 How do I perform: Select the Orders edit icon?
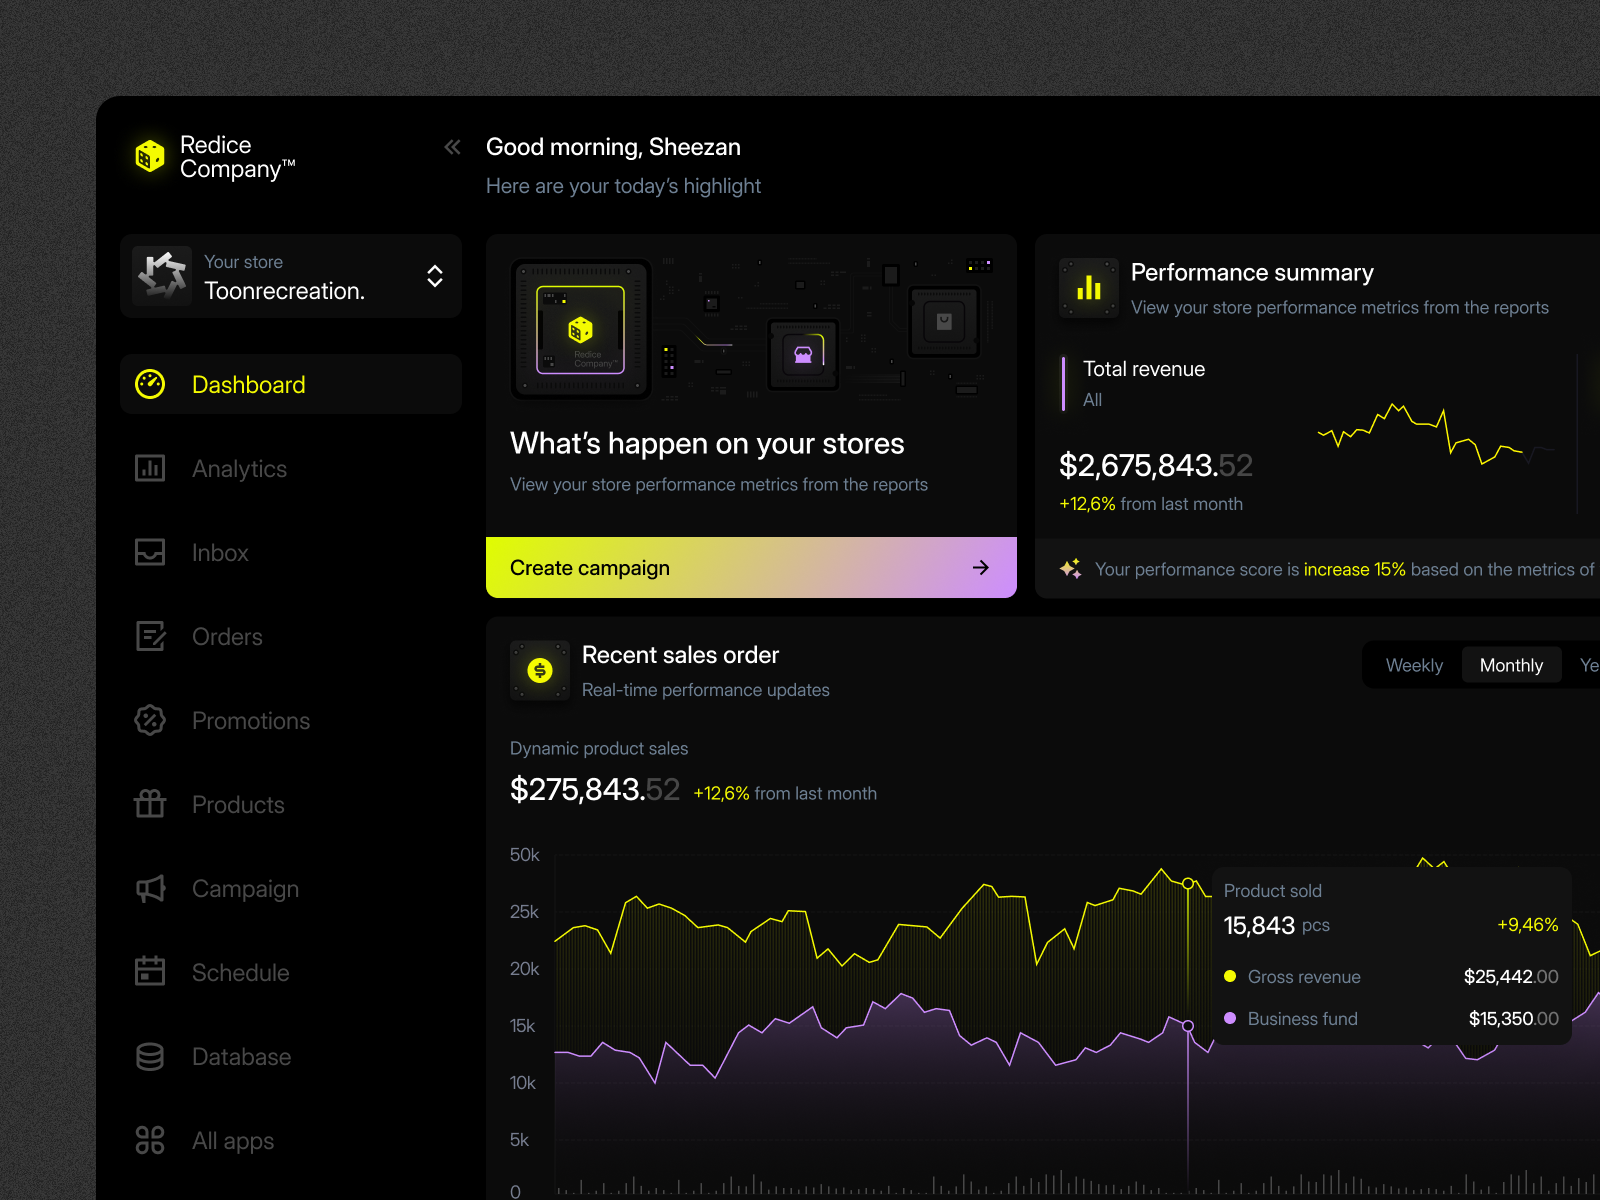click(x=150, y=636)
